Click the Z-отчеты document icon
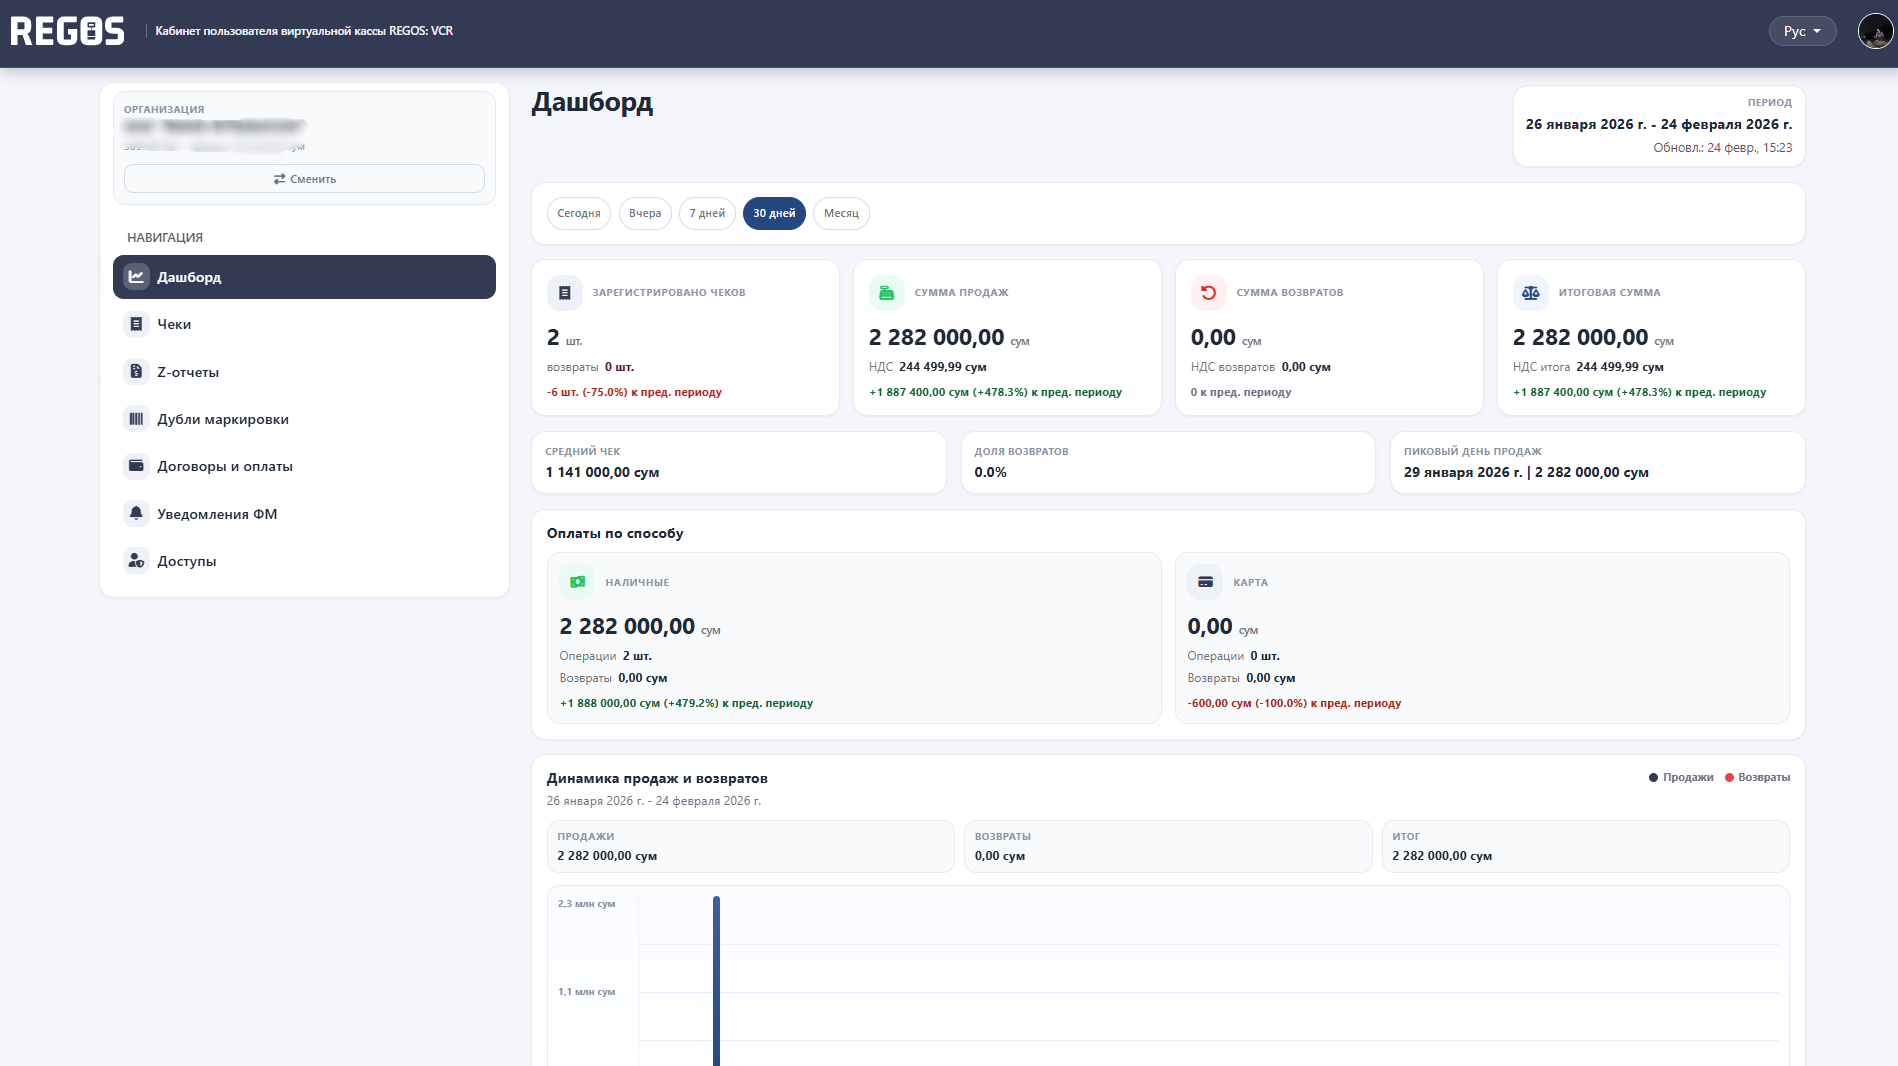Screen dimensions: 1898x1066 (136, 372)
